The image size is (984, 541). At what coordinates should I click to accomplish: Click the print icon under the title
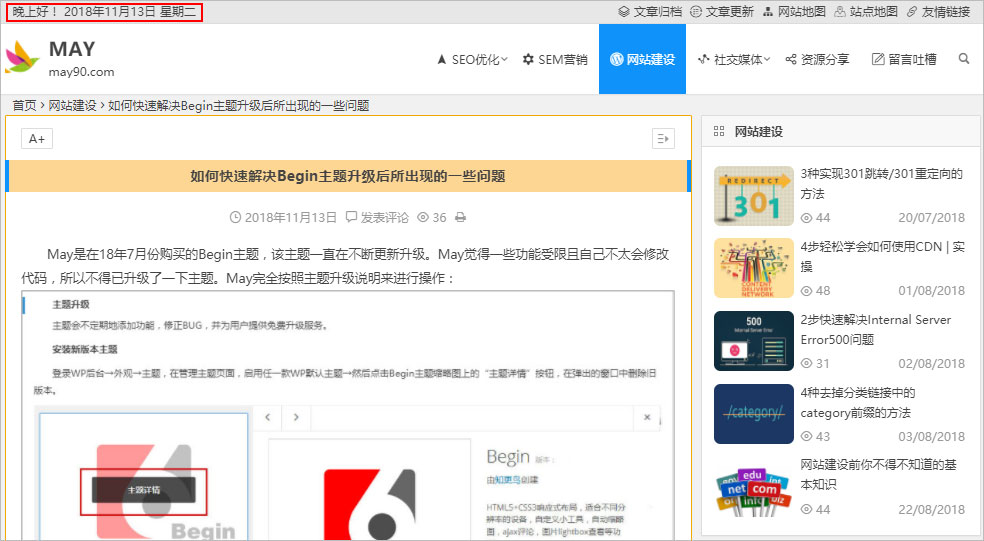click(461, 218)
